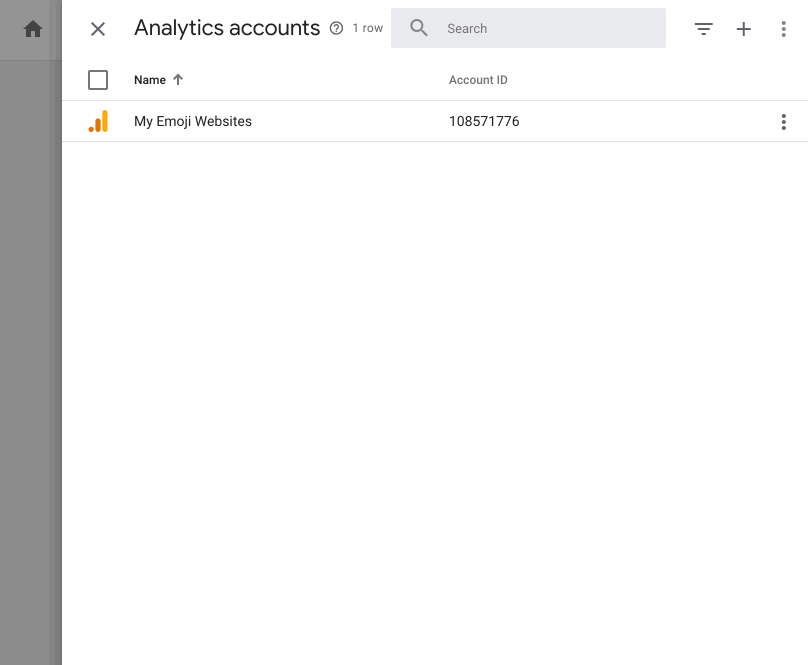Select the account ID 108571776
Viewport: 808px width, 665px height.
coord(484,122)
